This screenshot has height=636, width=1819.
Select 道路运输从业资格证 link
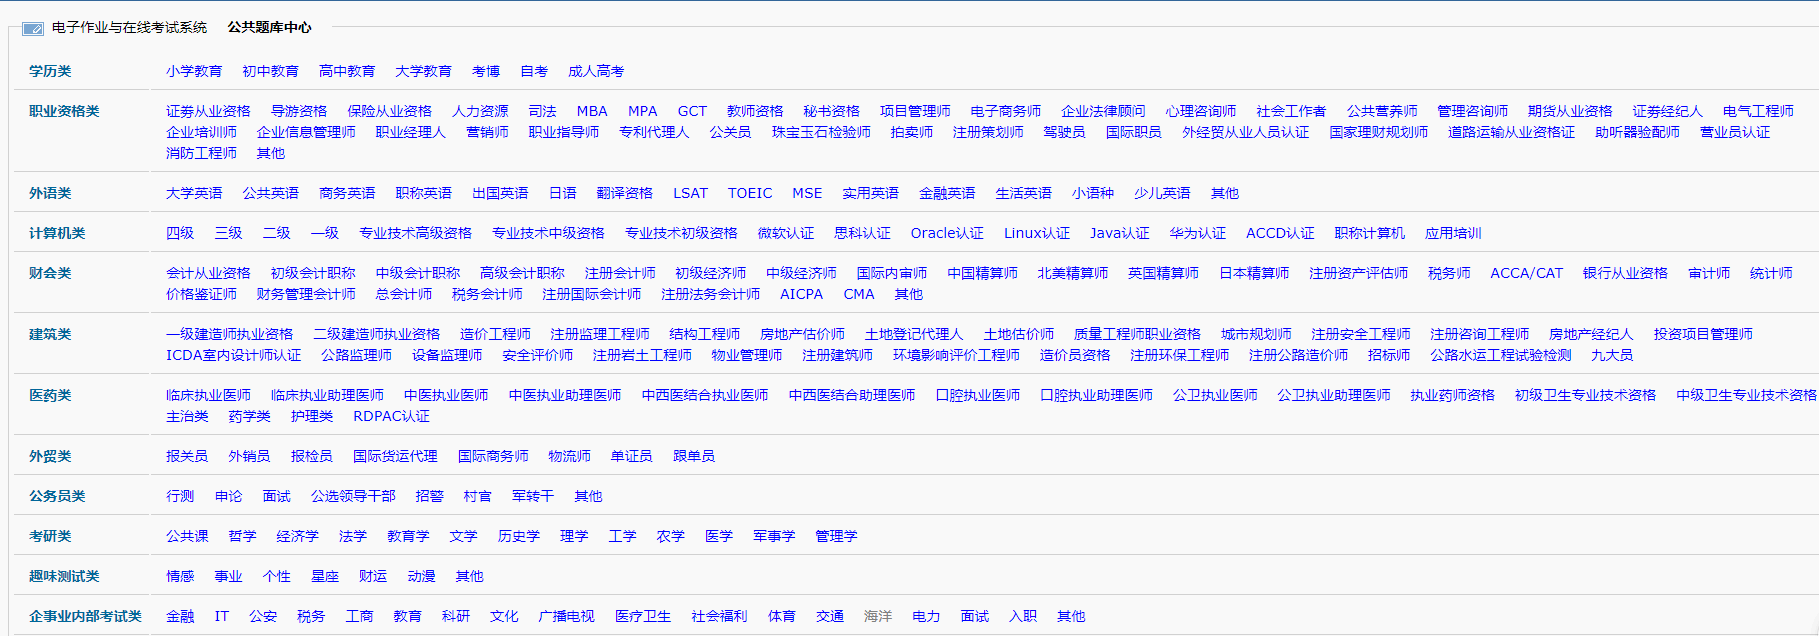(x=1511, y=132)
